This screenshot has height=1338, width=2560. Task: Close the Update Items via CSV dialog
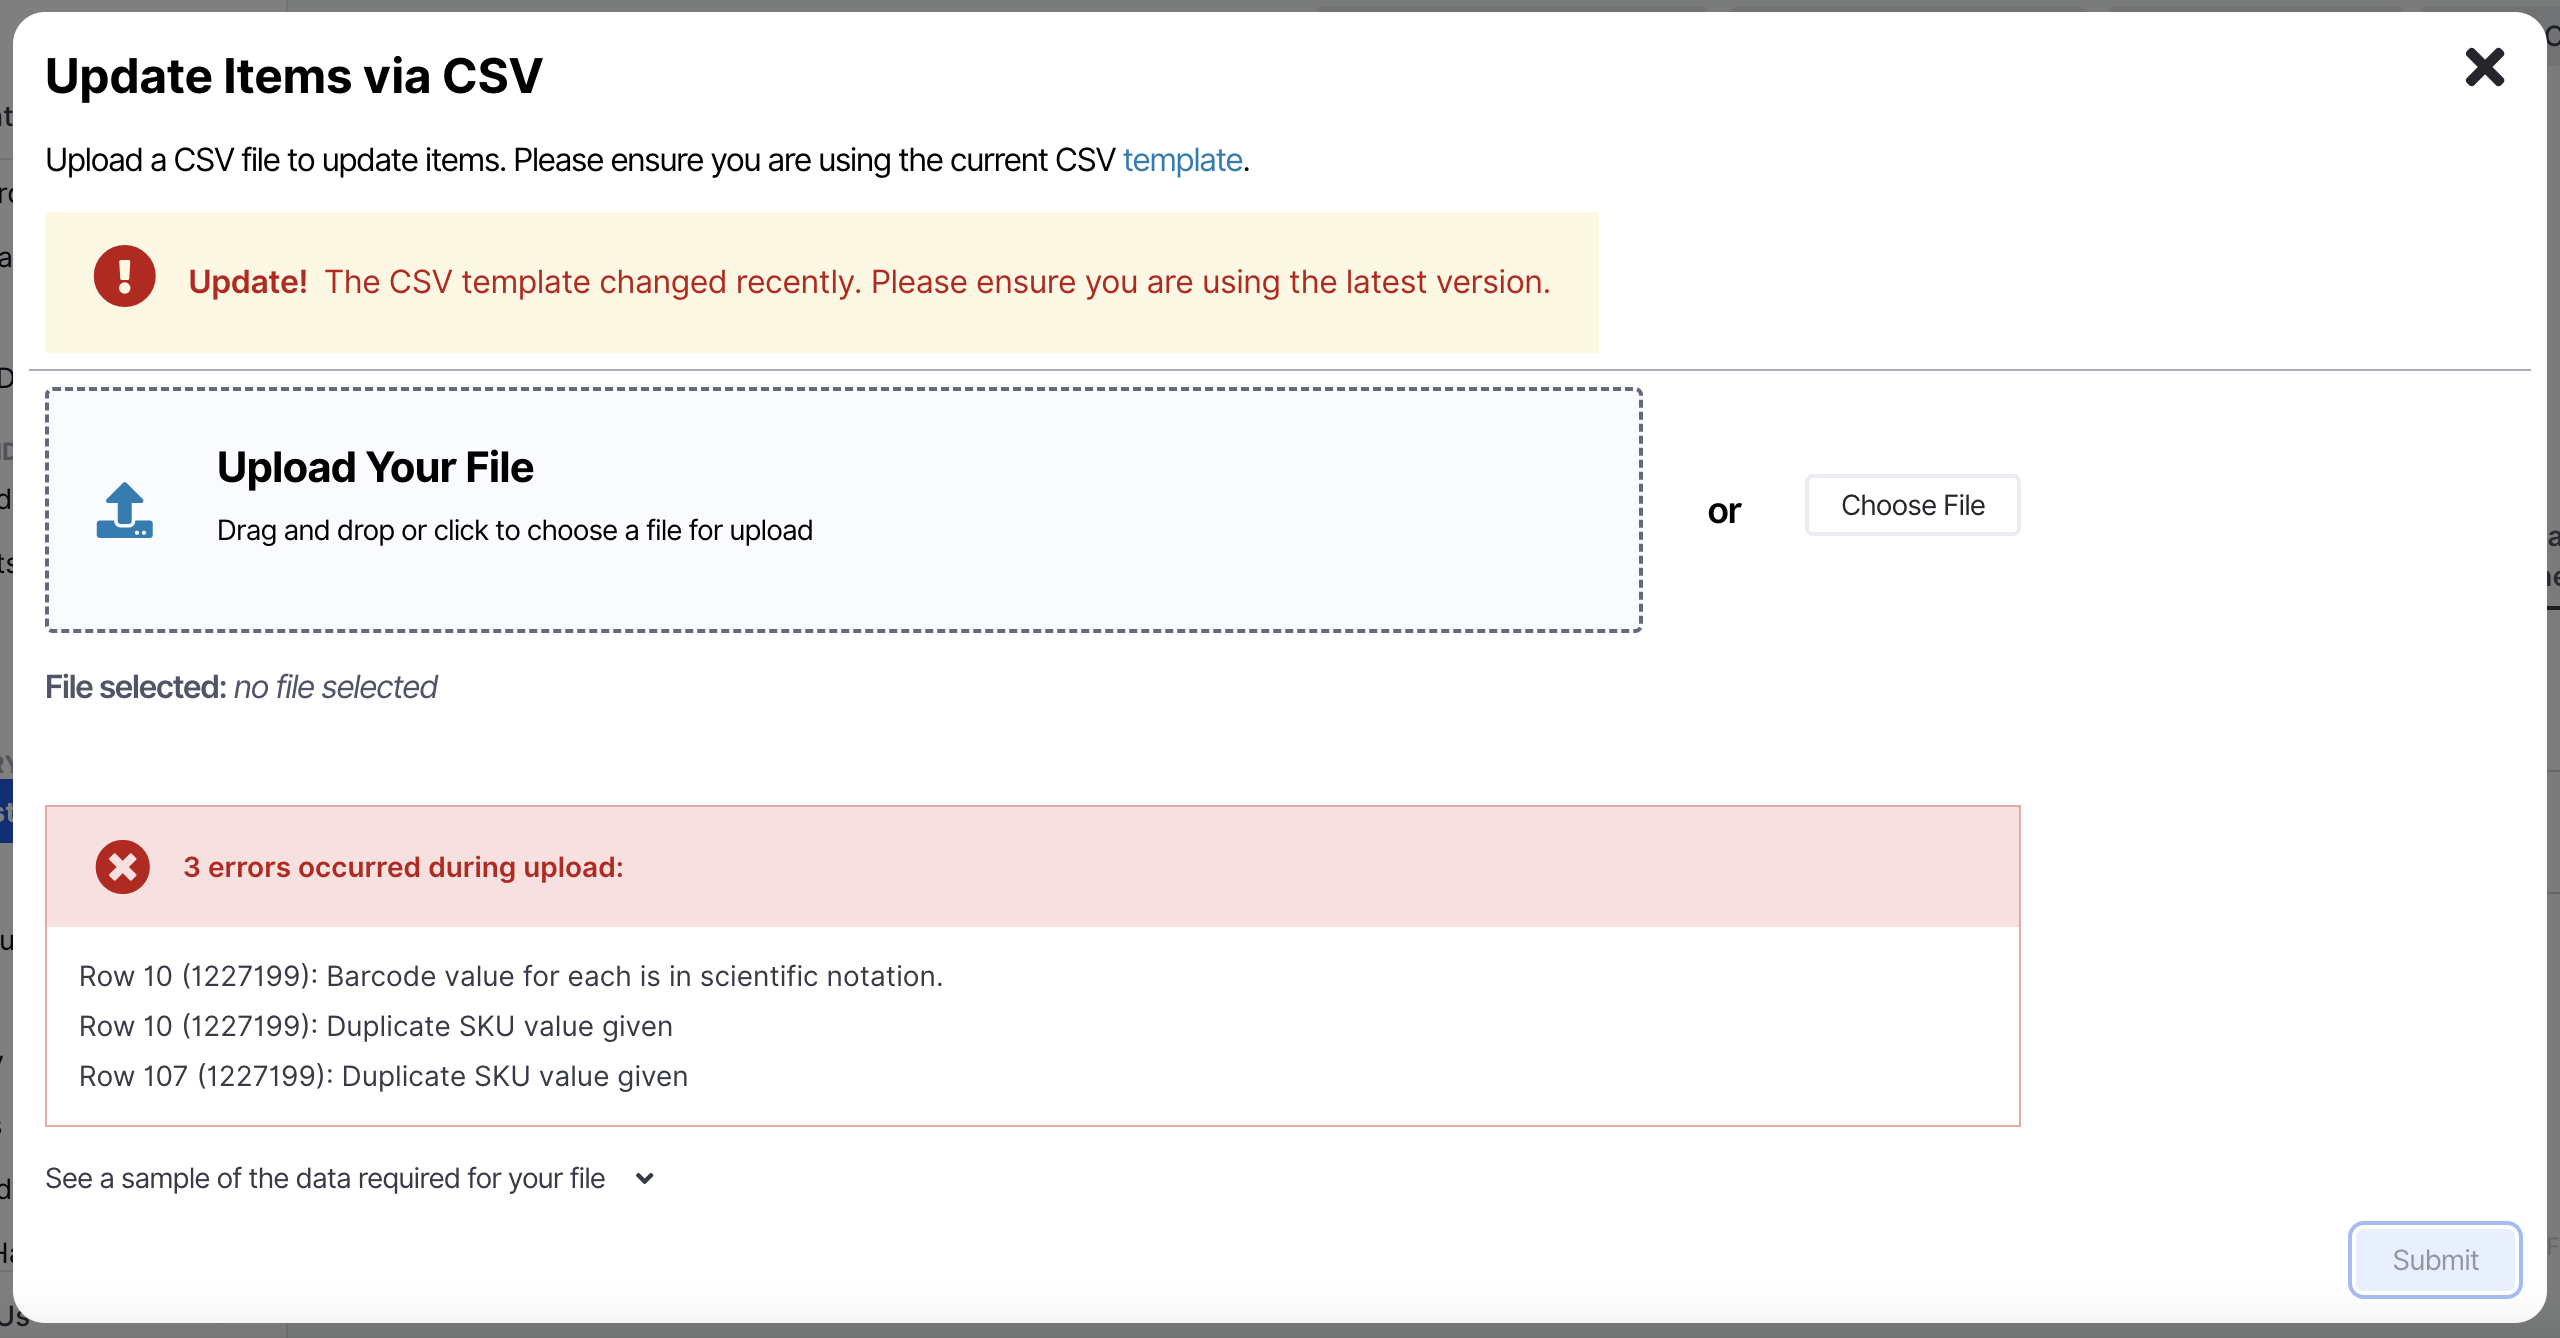coord(2484,68)
